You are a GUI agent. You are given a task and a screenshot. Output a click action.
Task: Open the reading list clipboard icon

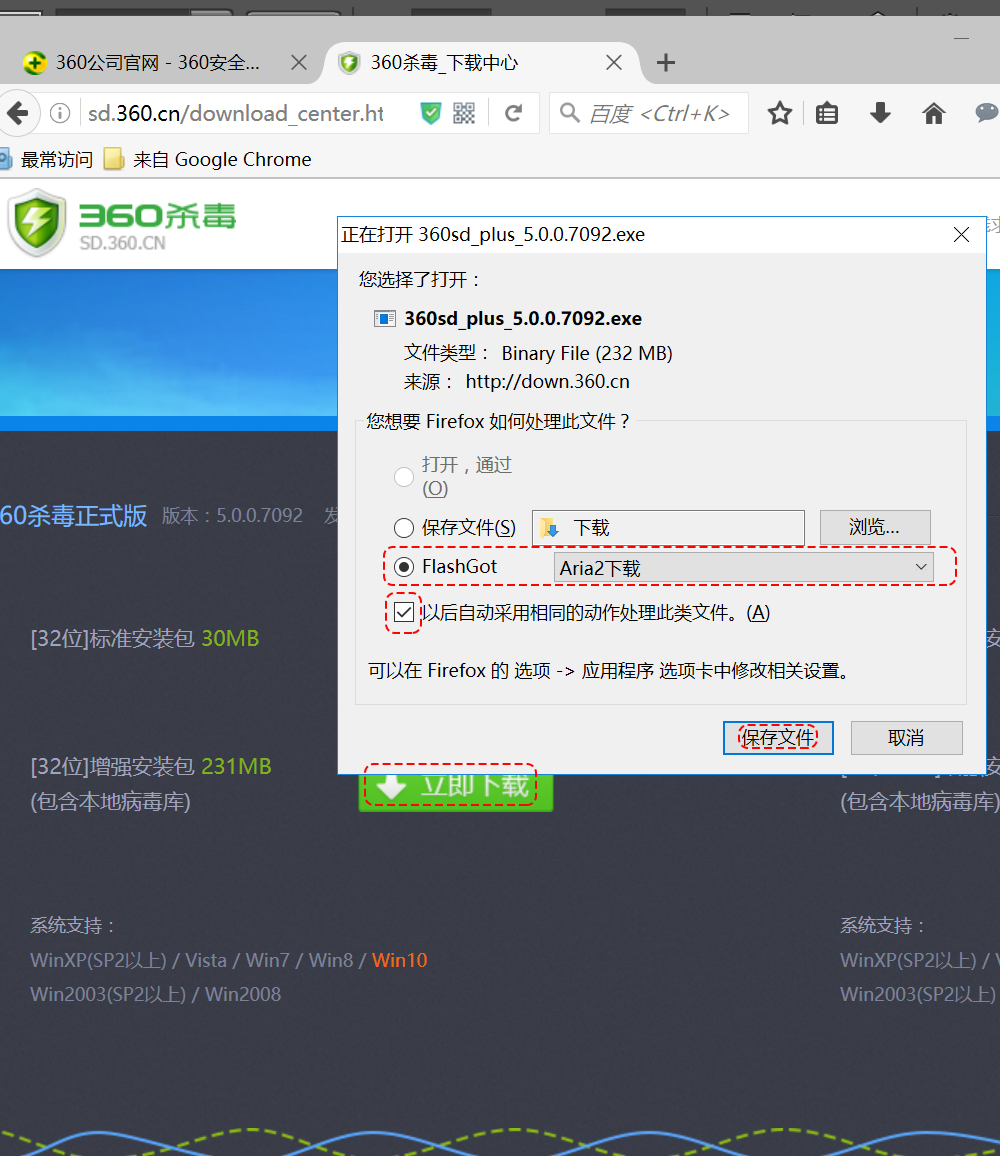pos(827,113)
